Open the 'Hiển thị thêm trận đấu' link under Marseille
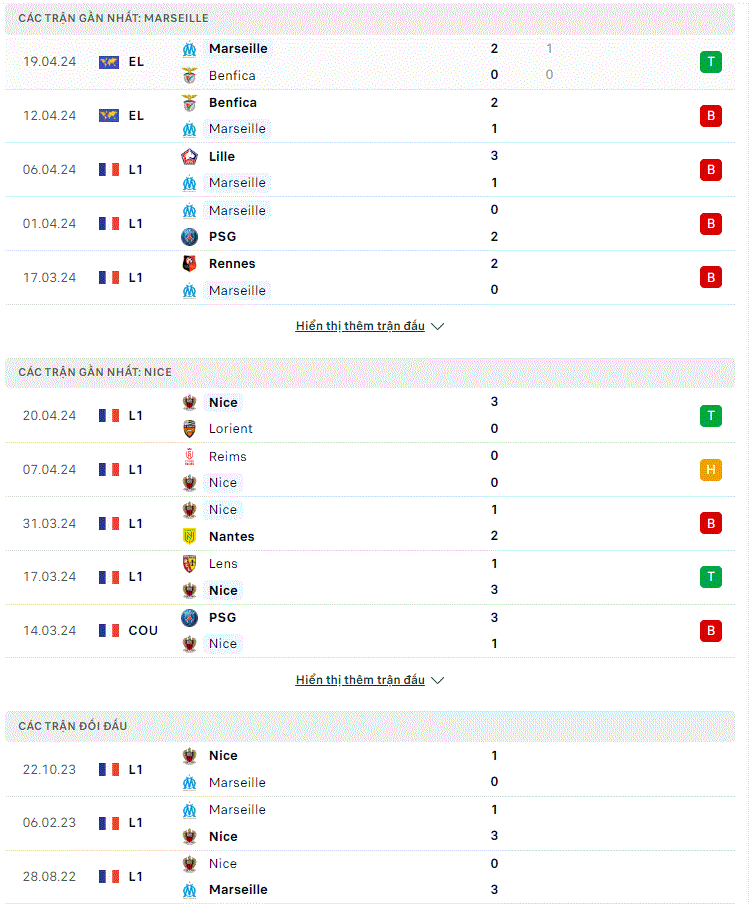749x905 pixels. point(360,326)
